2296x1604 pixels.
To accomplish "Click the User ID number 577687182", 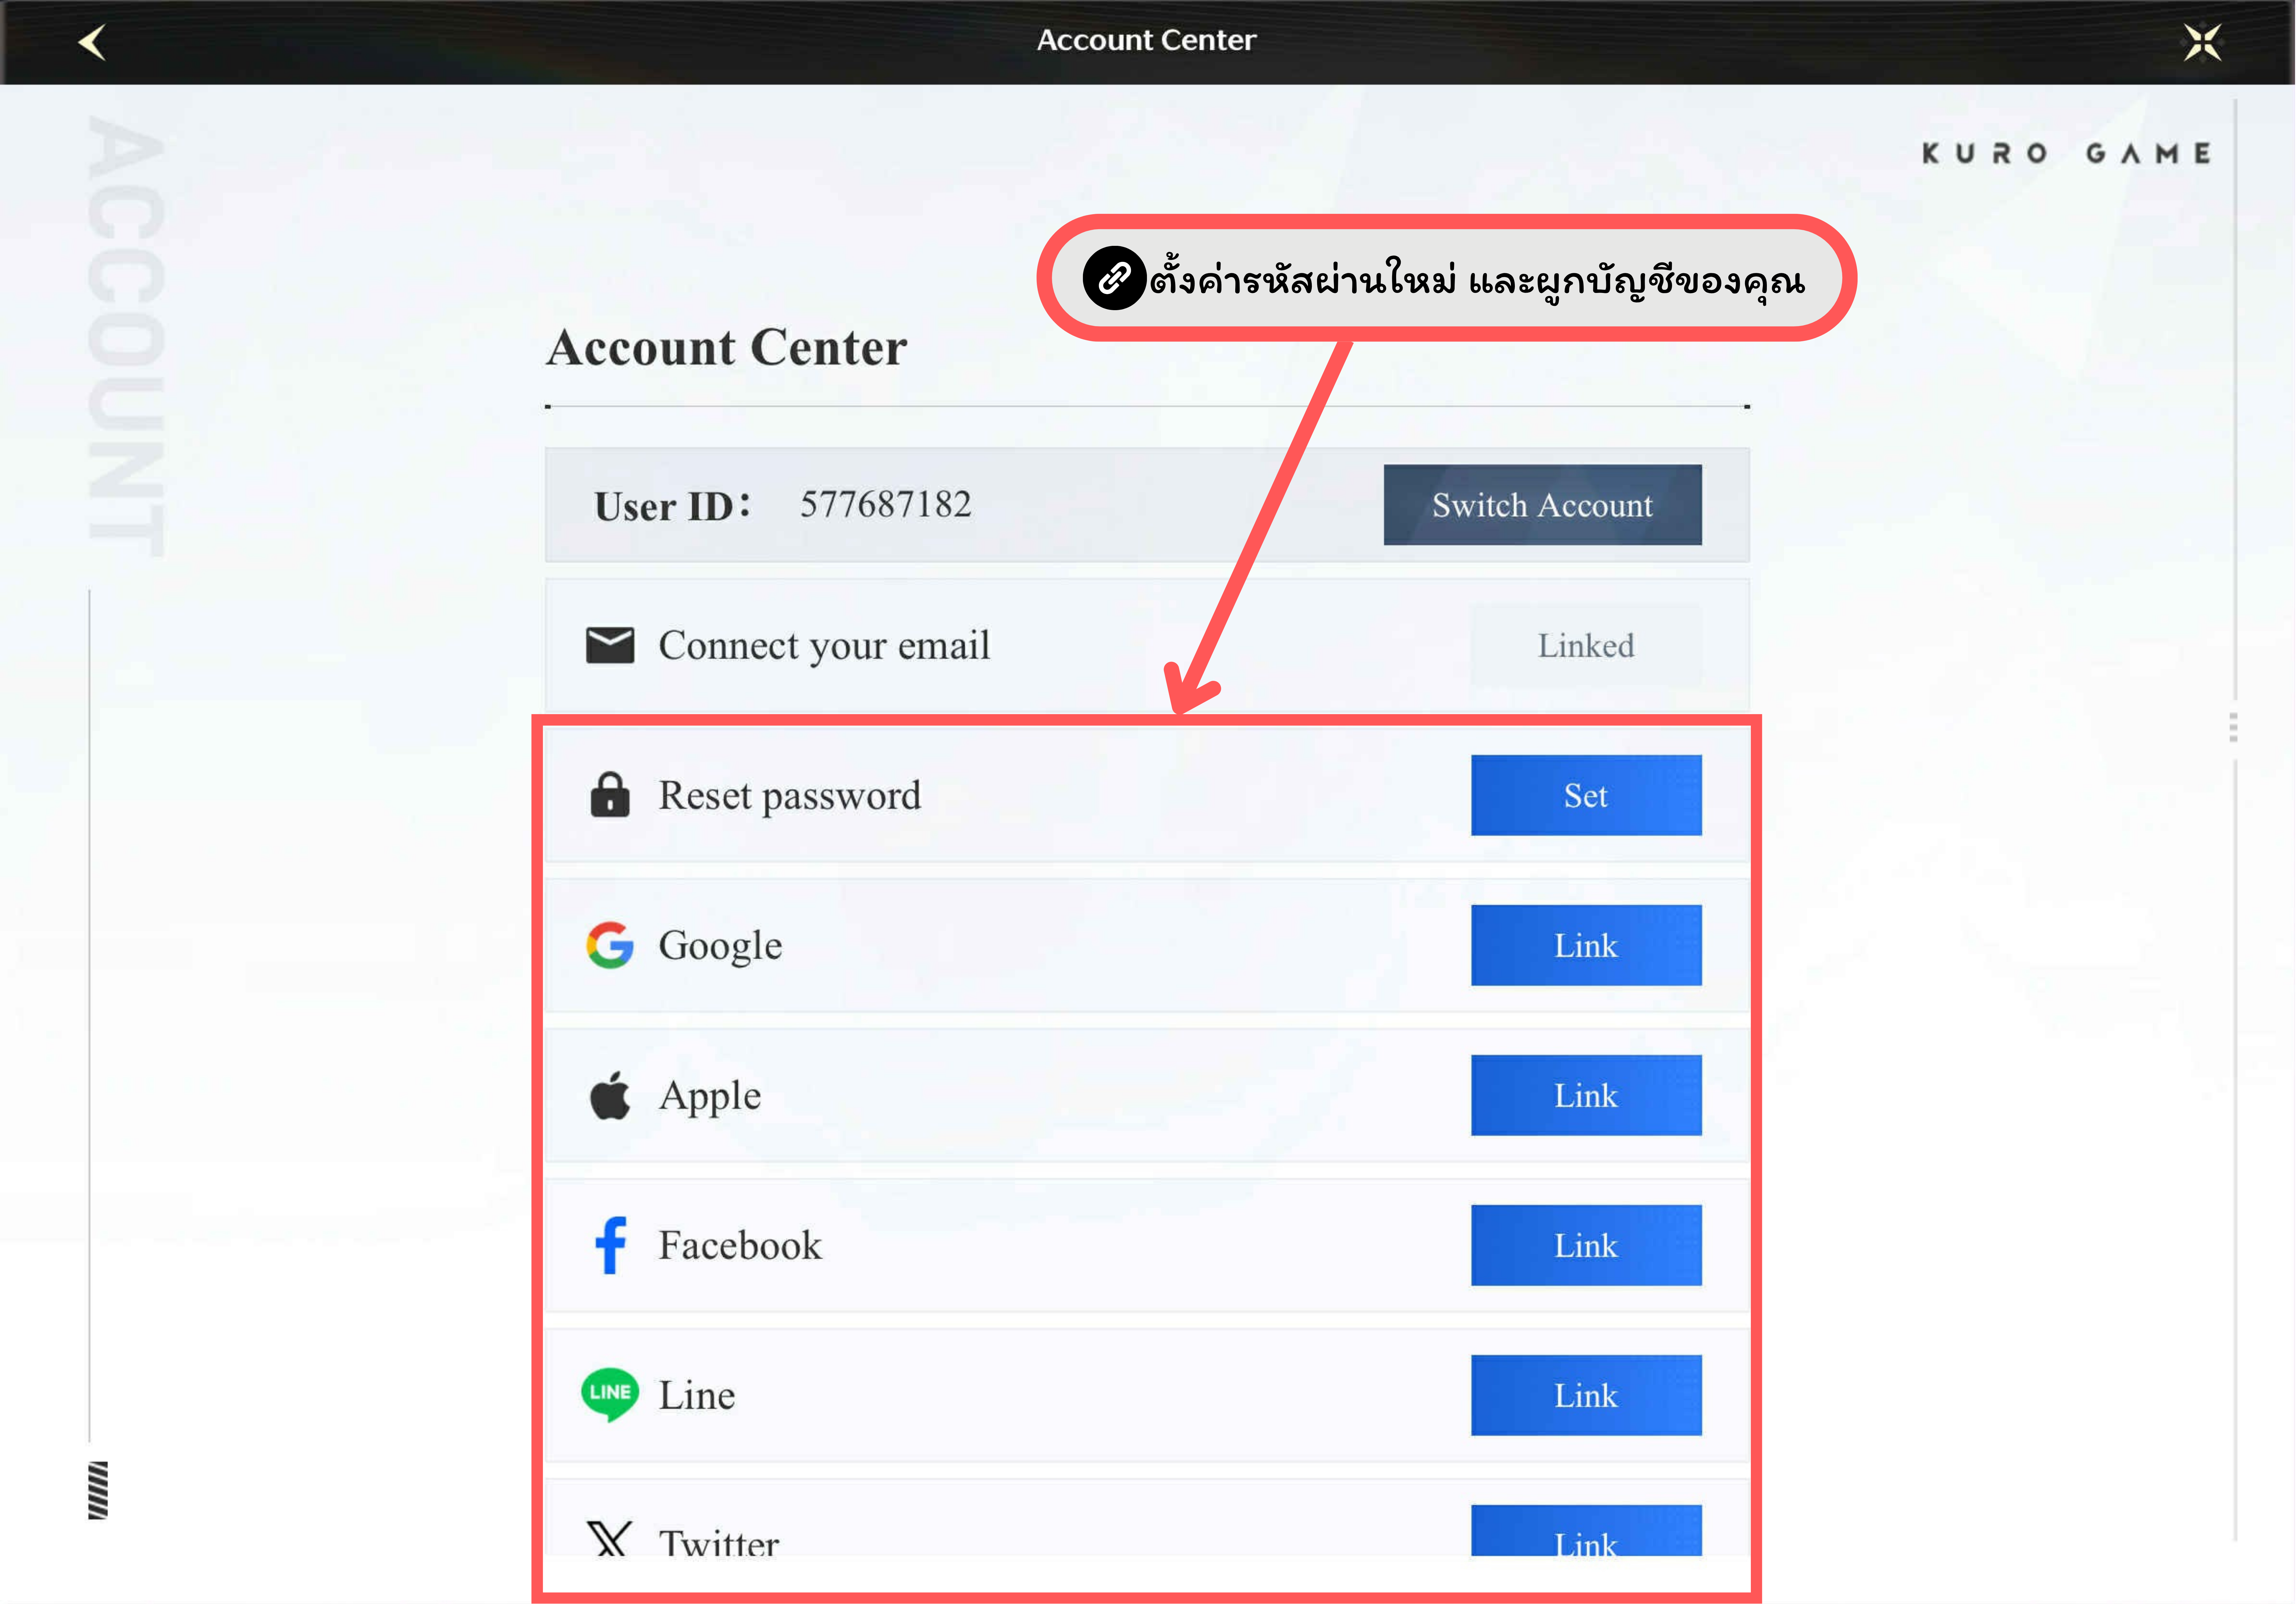I will click(x=885, y=504).
